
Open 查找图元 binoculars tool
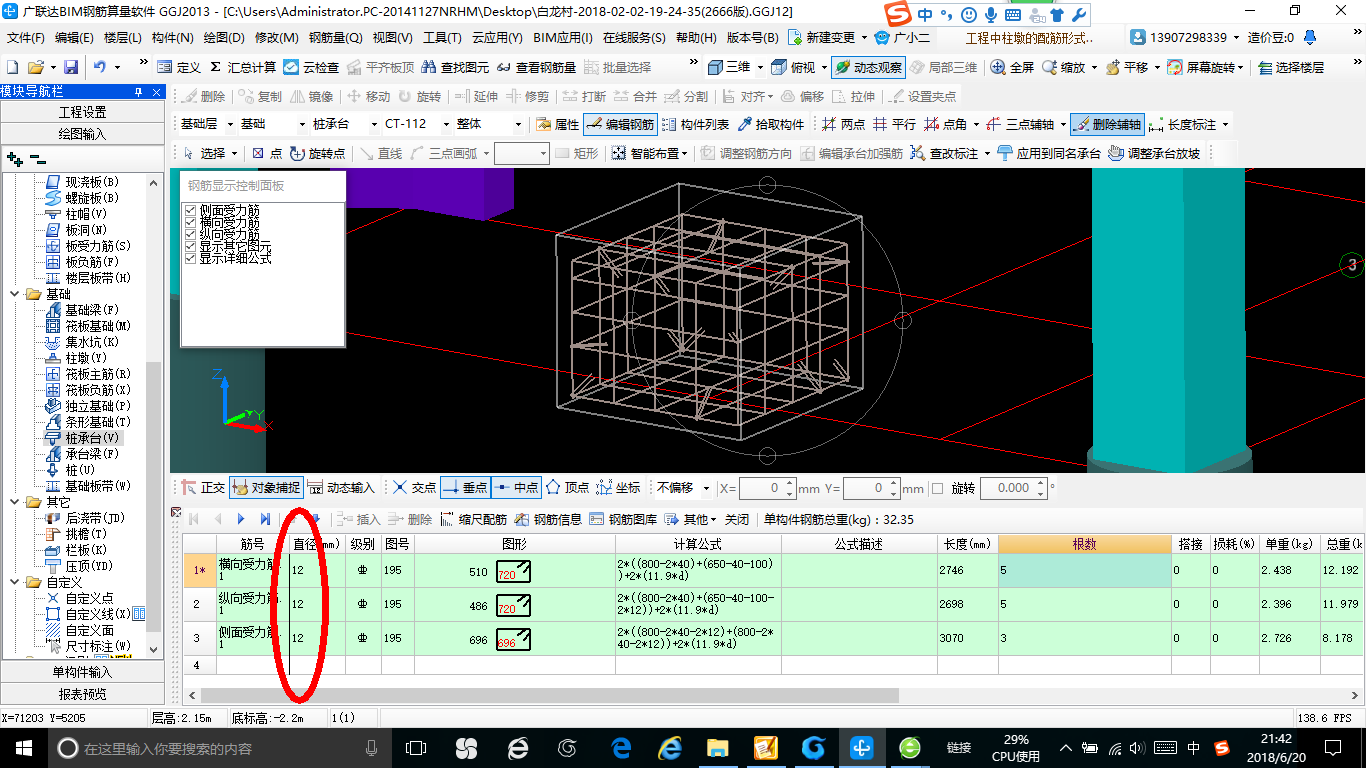[x=455, y=67]
